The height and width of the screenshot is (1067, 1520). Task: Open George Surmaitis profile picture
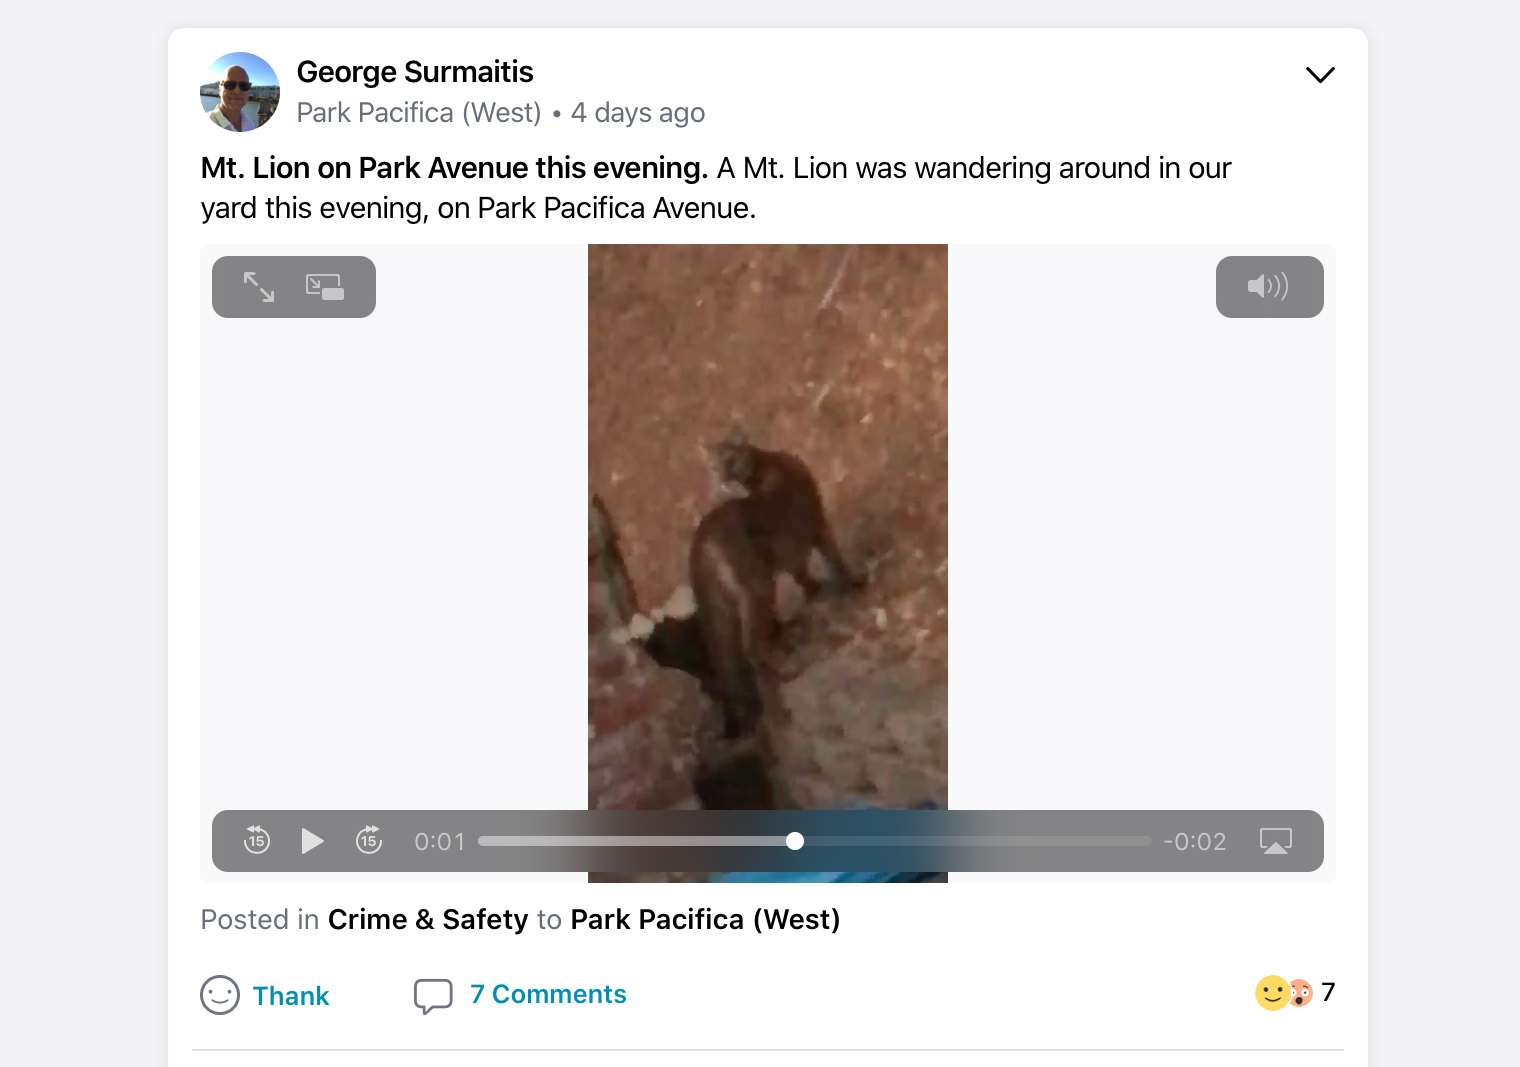[x=240, y=92]
